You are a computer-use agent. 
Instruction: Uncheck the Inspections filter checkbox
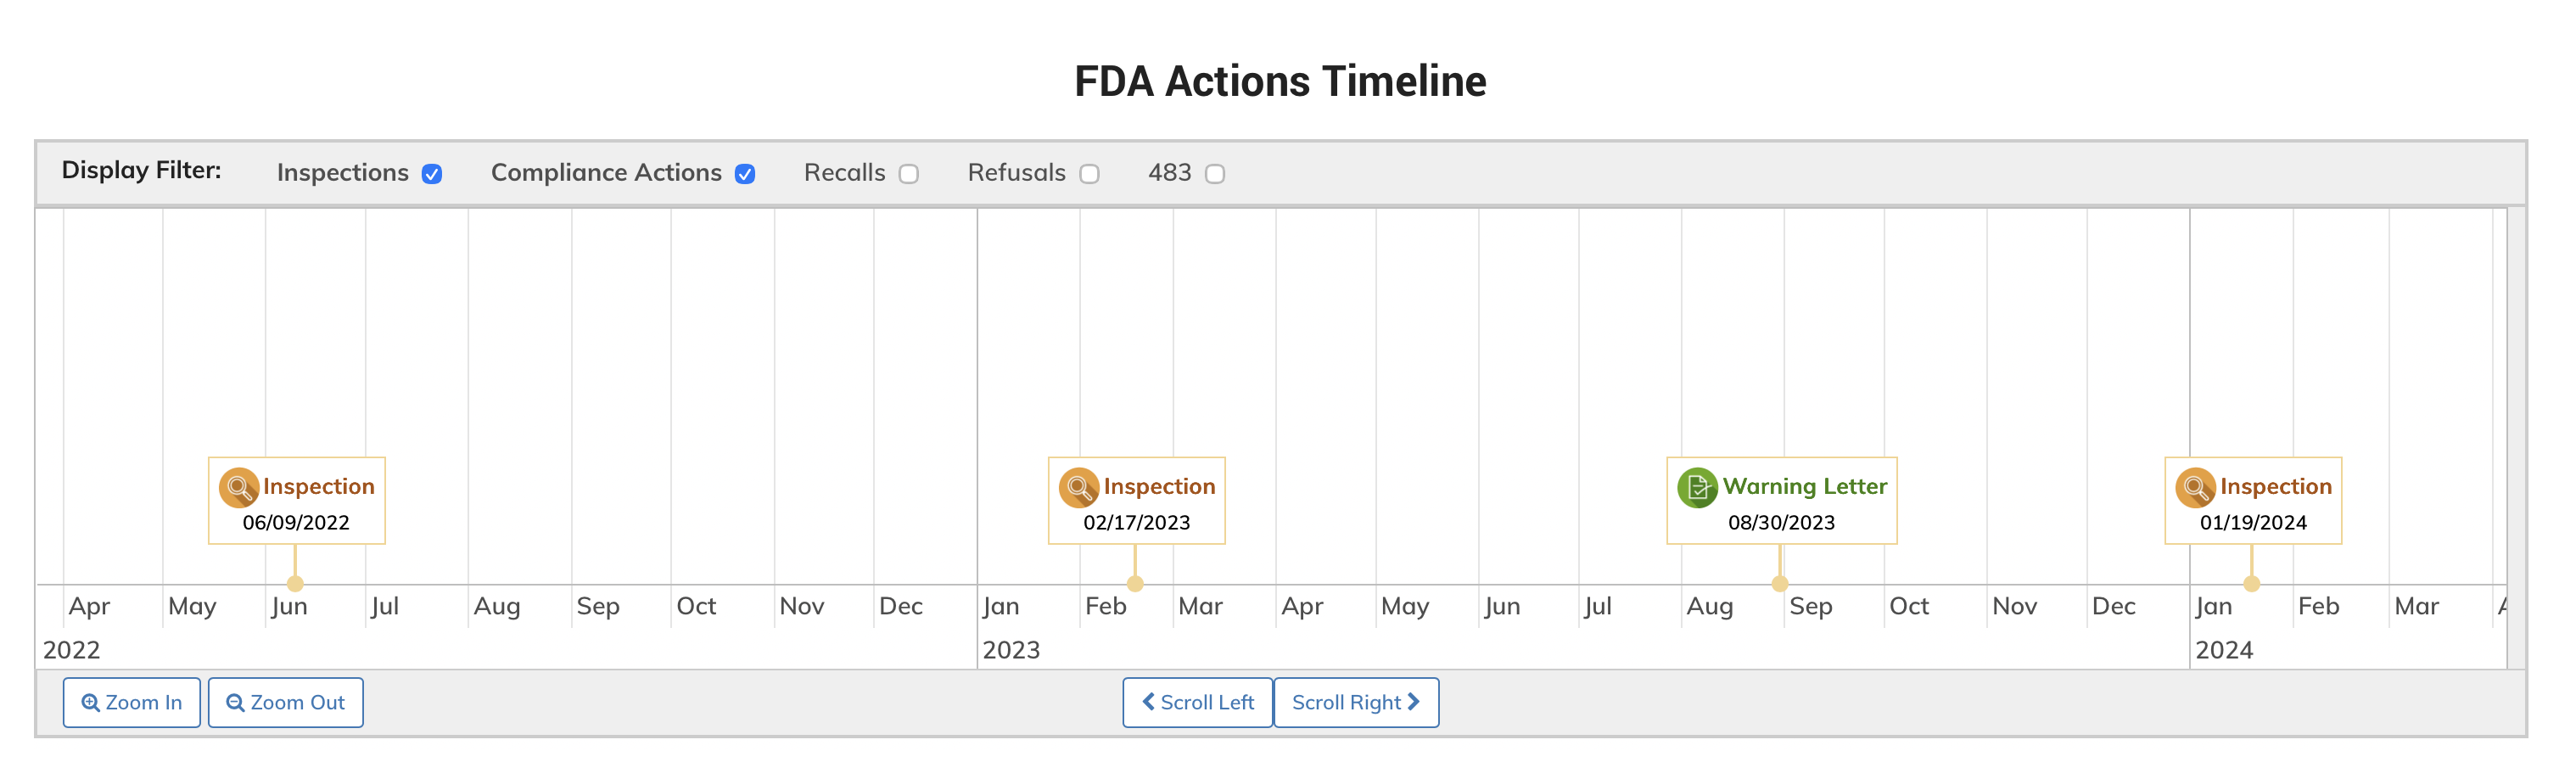tap(432, 174)
